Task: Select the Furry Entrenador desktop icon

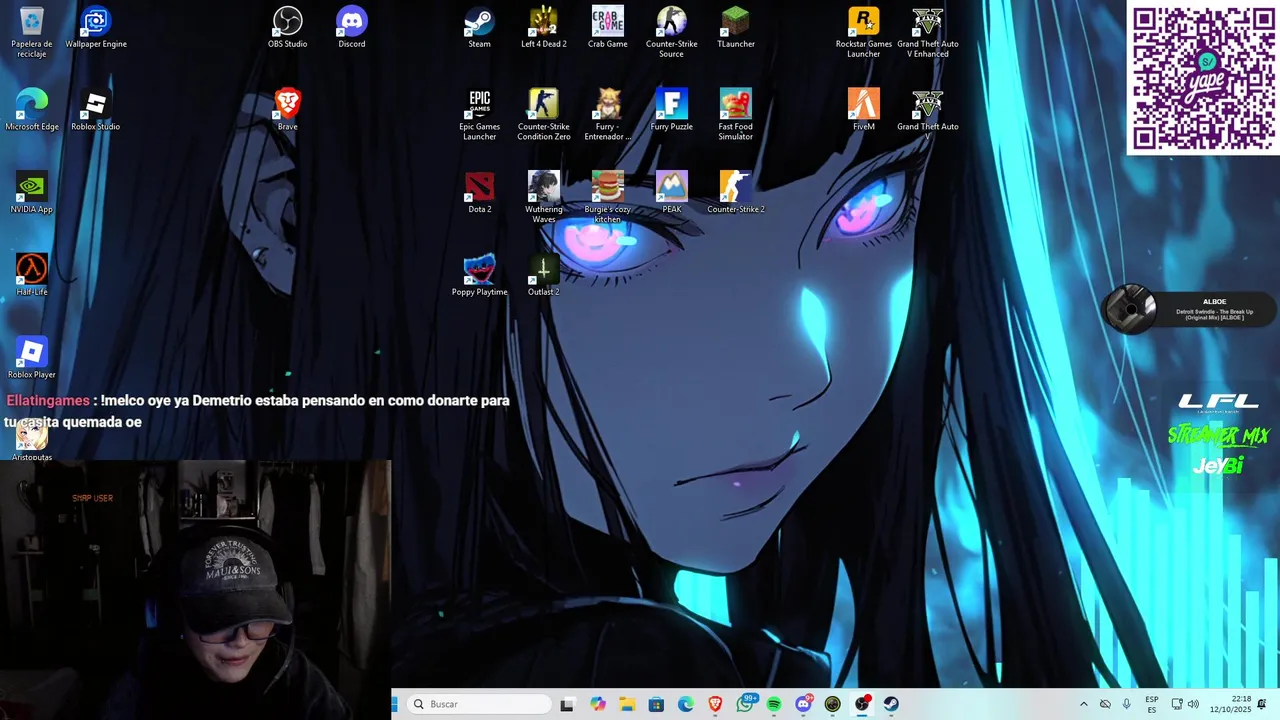Action: [x=608, y=115]
